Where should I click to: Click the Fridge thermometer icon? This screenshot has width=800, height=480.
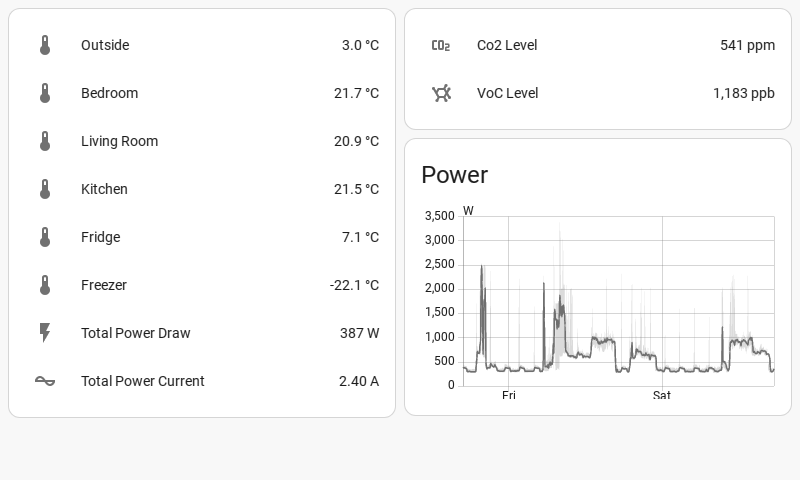click(x=45, y=237)
